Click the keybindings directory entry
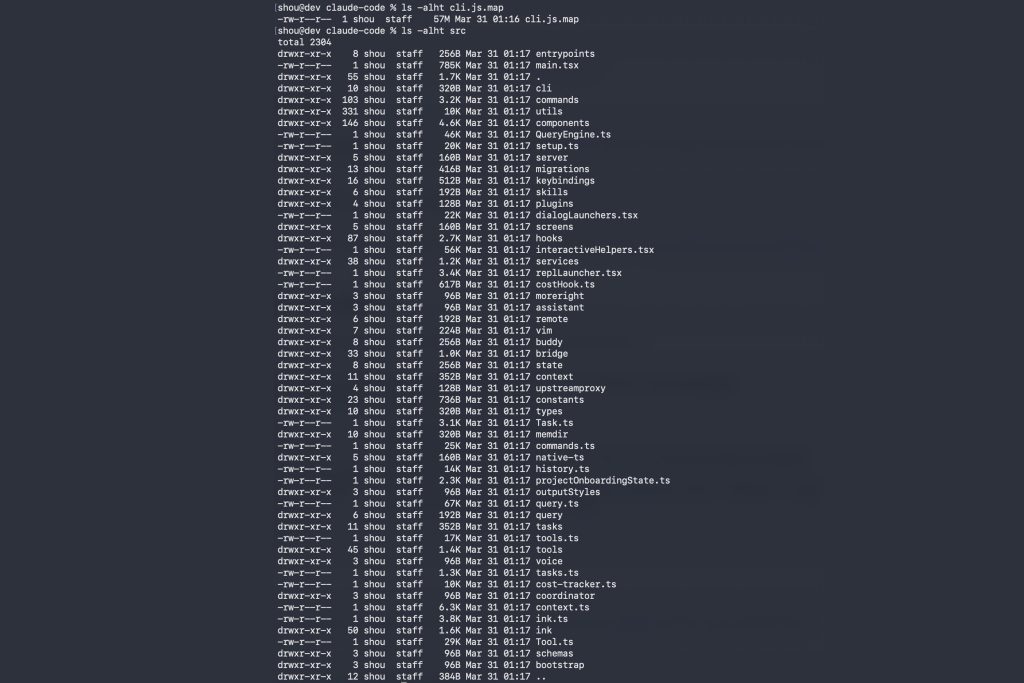The height and width of the screenshot is (683, 1024). pyautogui.click(x=565, y=181)
